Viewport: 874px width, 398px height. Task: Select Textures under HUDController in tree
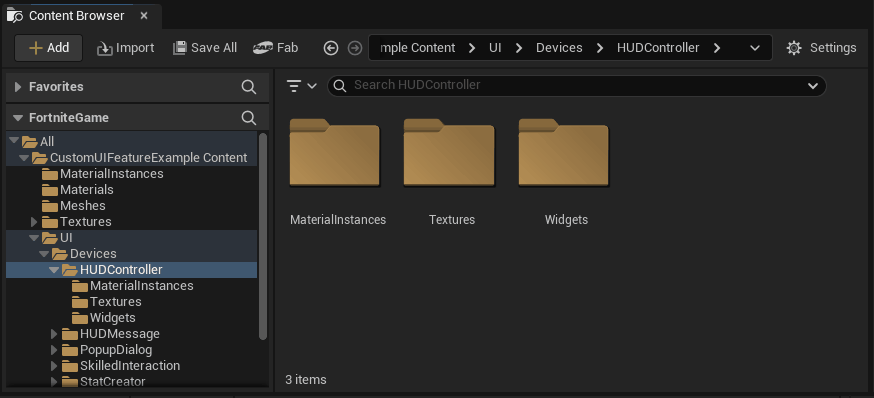132,302
